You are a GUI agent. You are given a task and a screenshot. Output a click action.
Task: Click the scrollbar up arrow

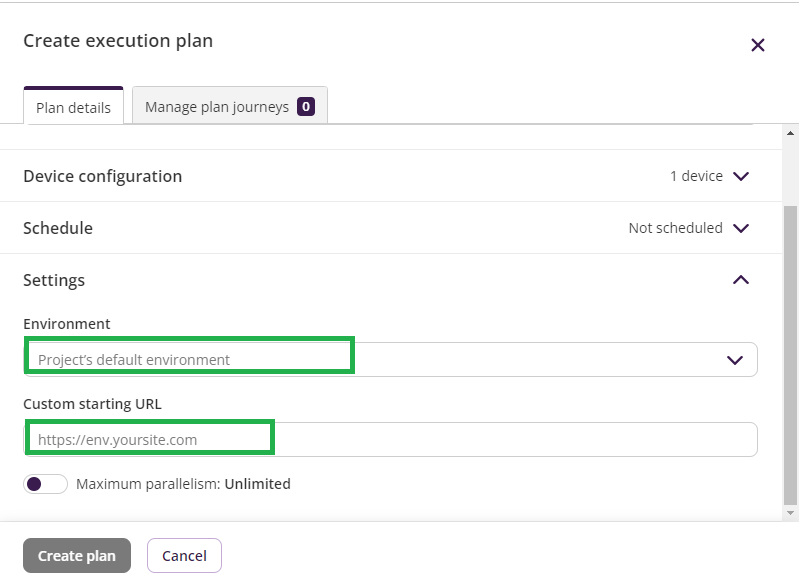790,133
